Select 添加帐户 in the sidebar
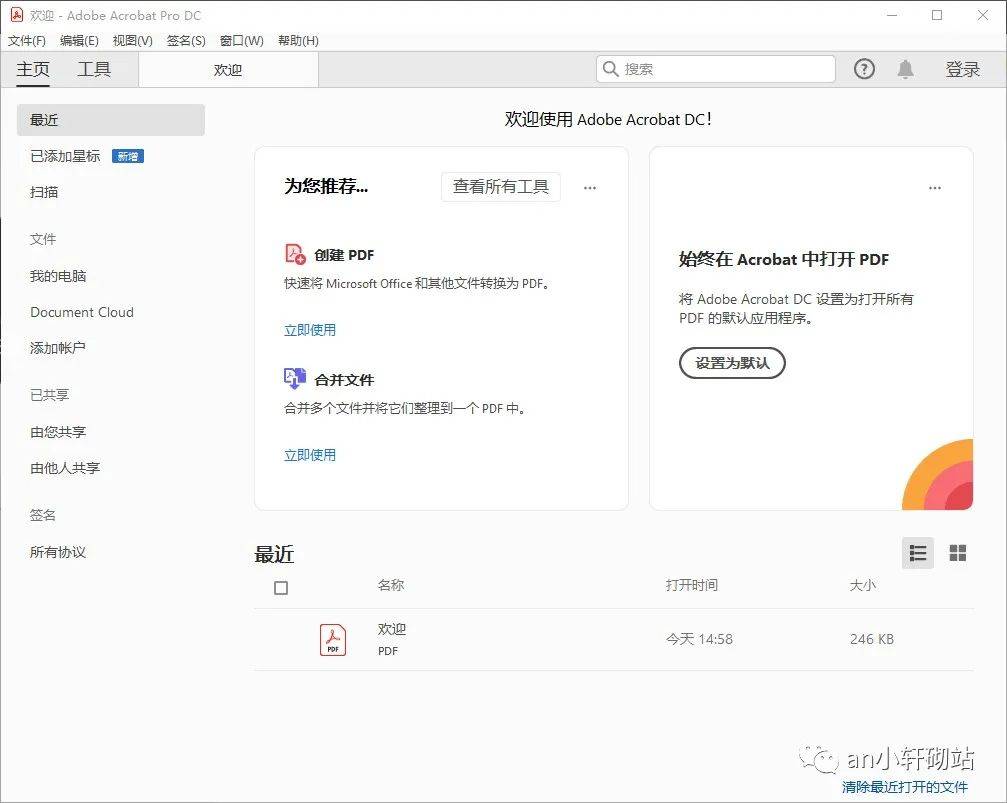The width and height of the screenshot is (1007, 803). tap(58, 348)
